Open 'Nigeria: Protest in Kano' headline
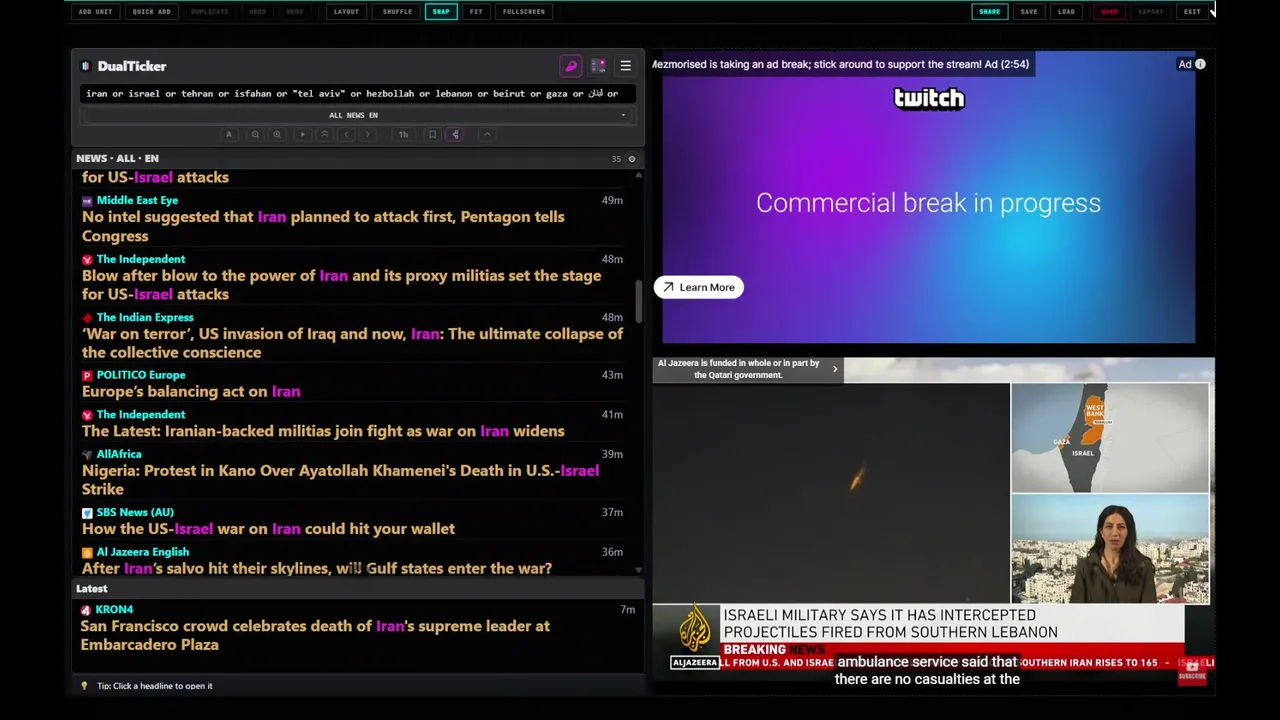 point(340,480)
